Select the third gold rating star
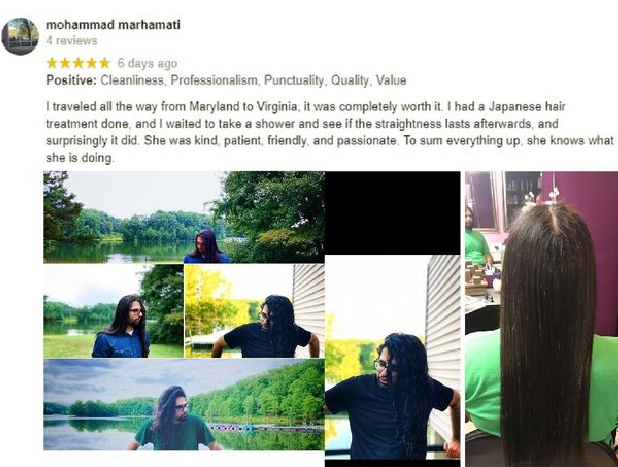This screenshot has height=467, width=618. pyautogui.click(x=78, y=63)
